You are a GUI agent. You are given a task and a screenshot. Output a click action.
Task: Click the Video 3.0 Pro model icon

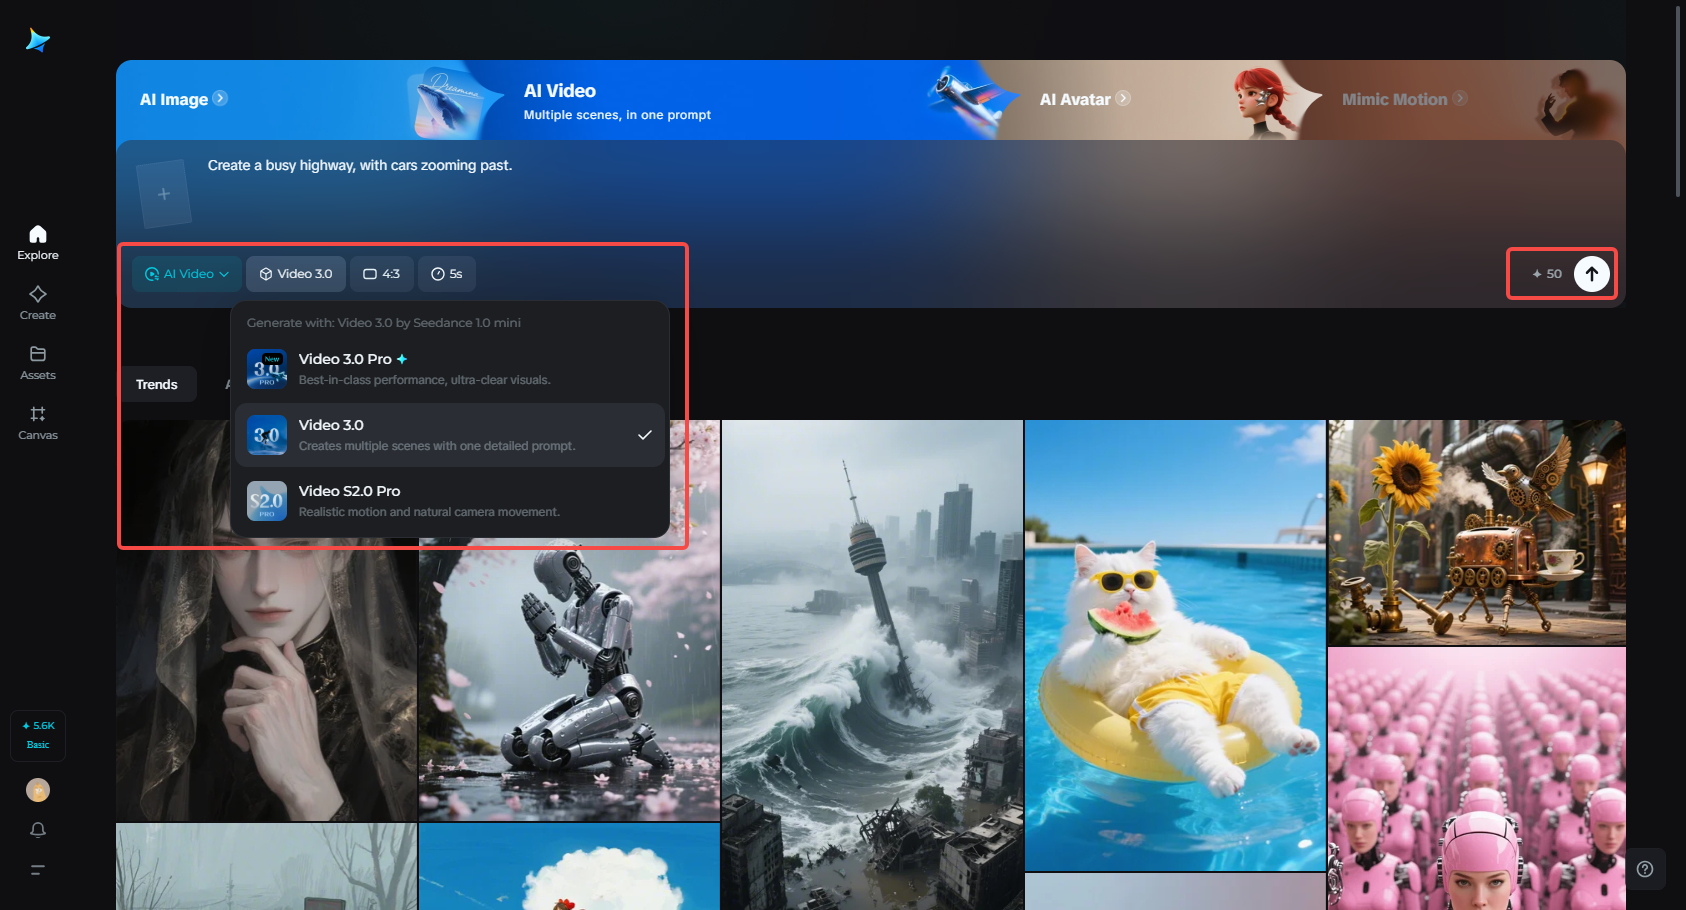(x=267, y=369)
